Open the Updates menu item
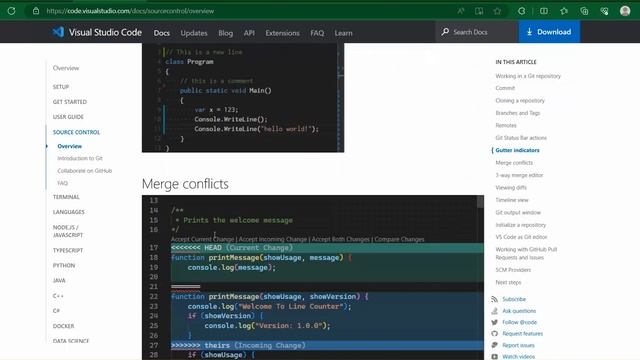The width and height of the screenshot is (640, 360). point(194,33)
